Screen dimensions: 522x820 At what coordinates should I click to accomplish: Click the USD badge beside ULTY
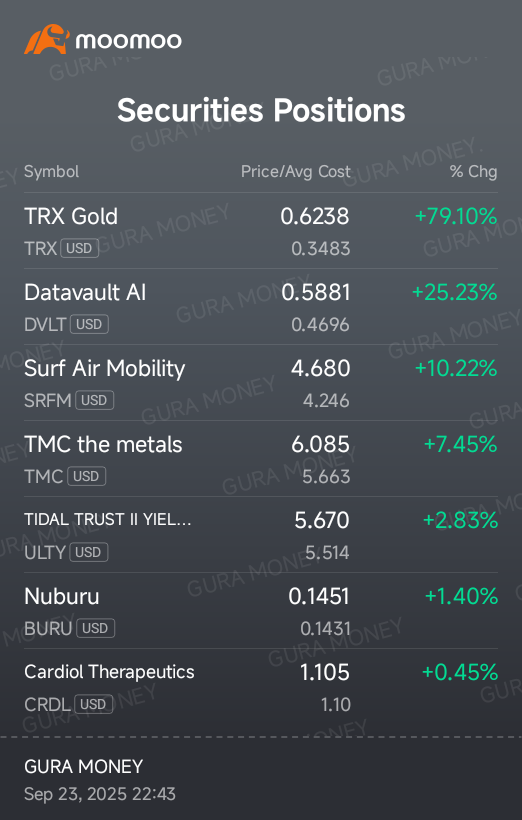click(88, 552)
